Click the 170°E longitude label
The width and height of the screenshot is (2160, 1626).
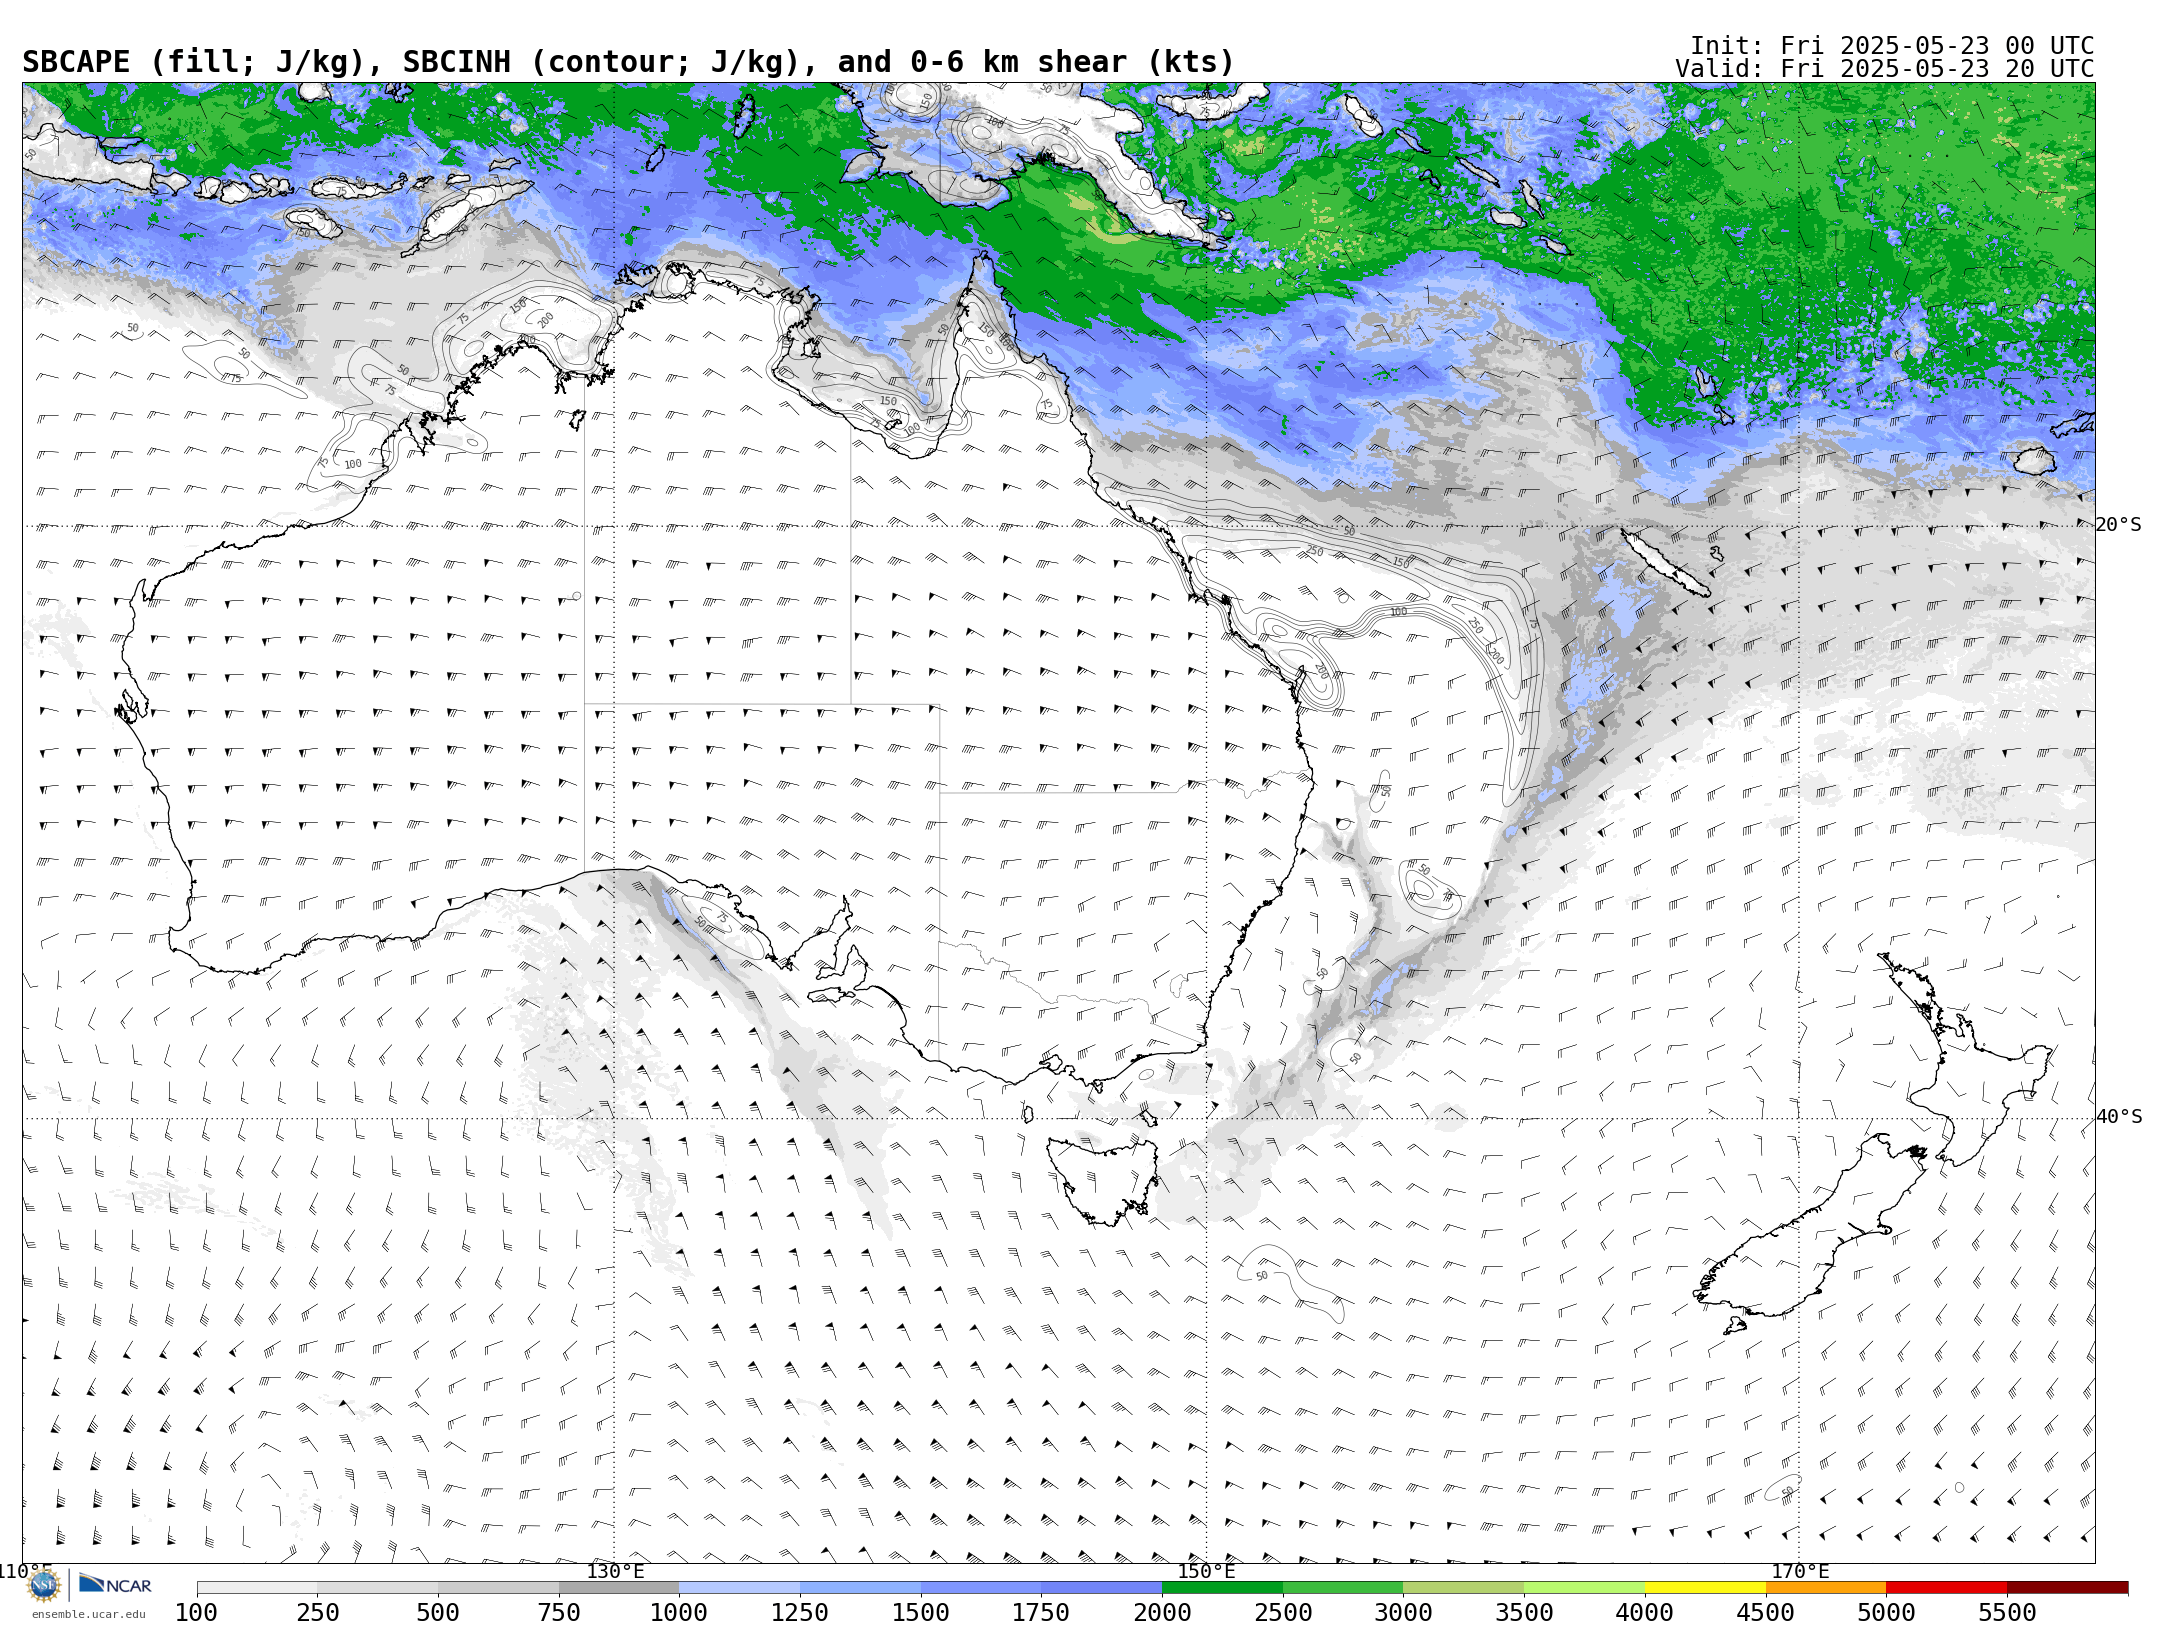coord(1800,1571)
